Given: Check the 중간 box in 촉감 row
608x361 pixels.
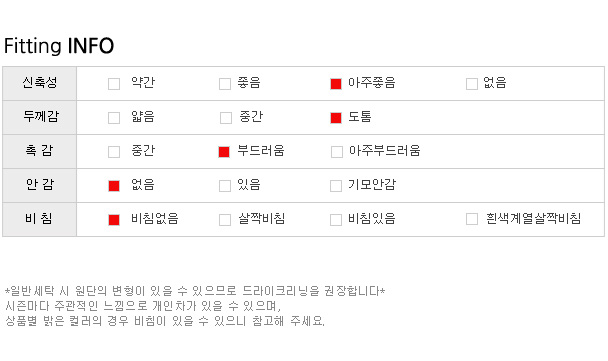Looking at the screenshot, I should [114, 152].
